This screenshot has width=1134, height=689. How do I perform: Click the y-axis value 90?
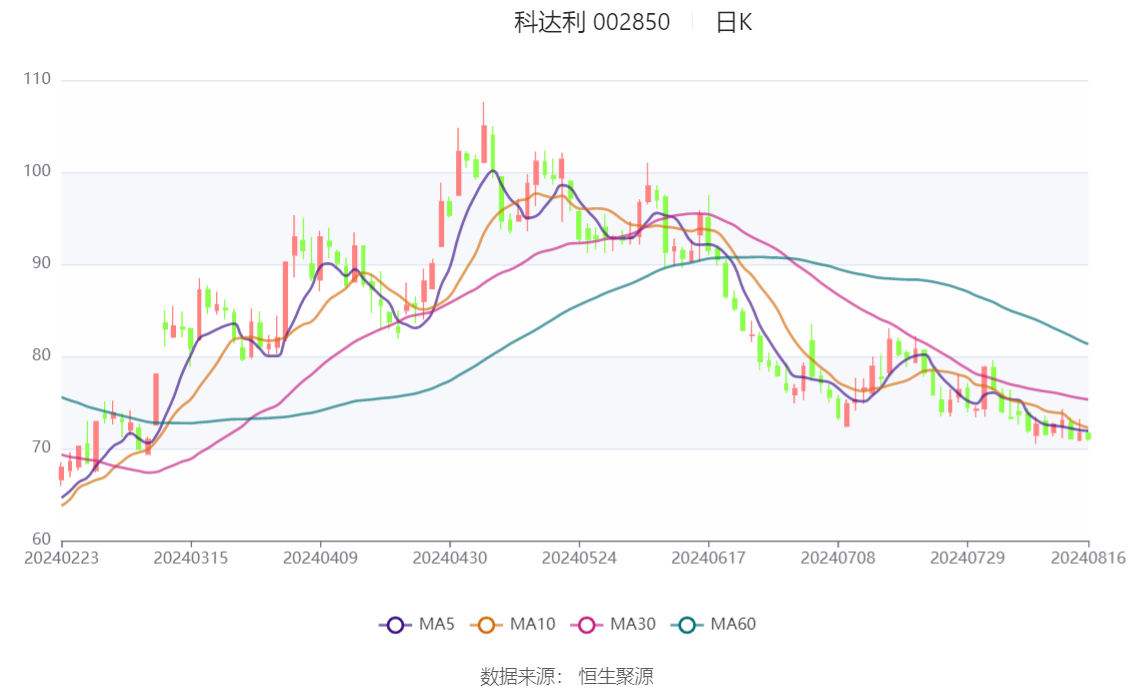(x=41, y=263)
